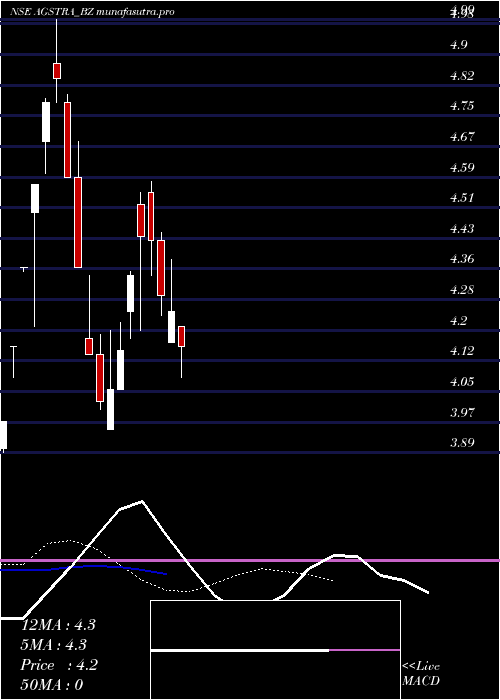Click the 50MA : 0 label
Image resolution: width=500 pixels, height=700 pixels.
[x=52, y=685]
